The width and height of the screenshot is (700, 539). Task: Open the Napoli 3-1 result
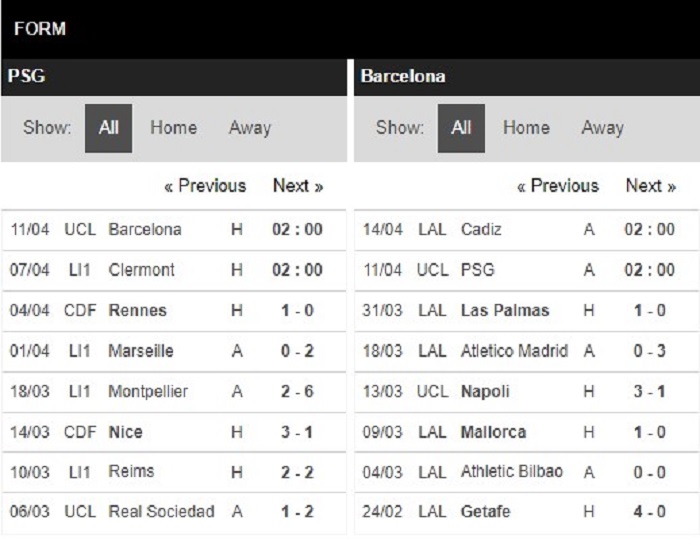click(527, 392)
